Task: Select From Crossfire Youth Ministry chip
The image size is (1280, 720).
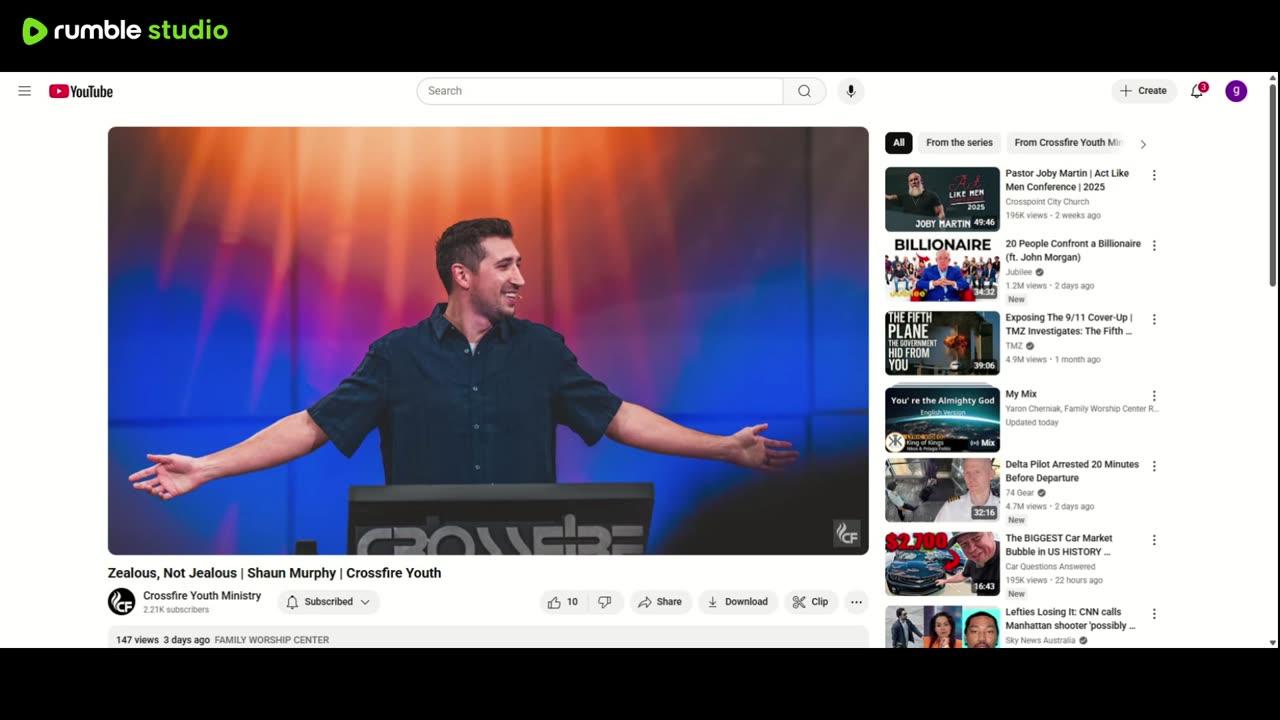Action: pos(1067,143)
